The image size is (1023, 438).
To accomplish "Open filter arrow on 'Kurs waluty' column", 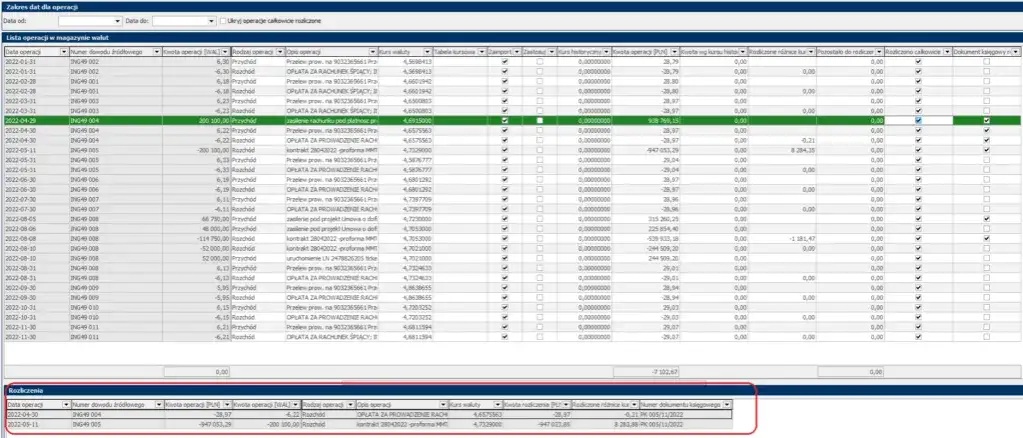I will [427, 50].
